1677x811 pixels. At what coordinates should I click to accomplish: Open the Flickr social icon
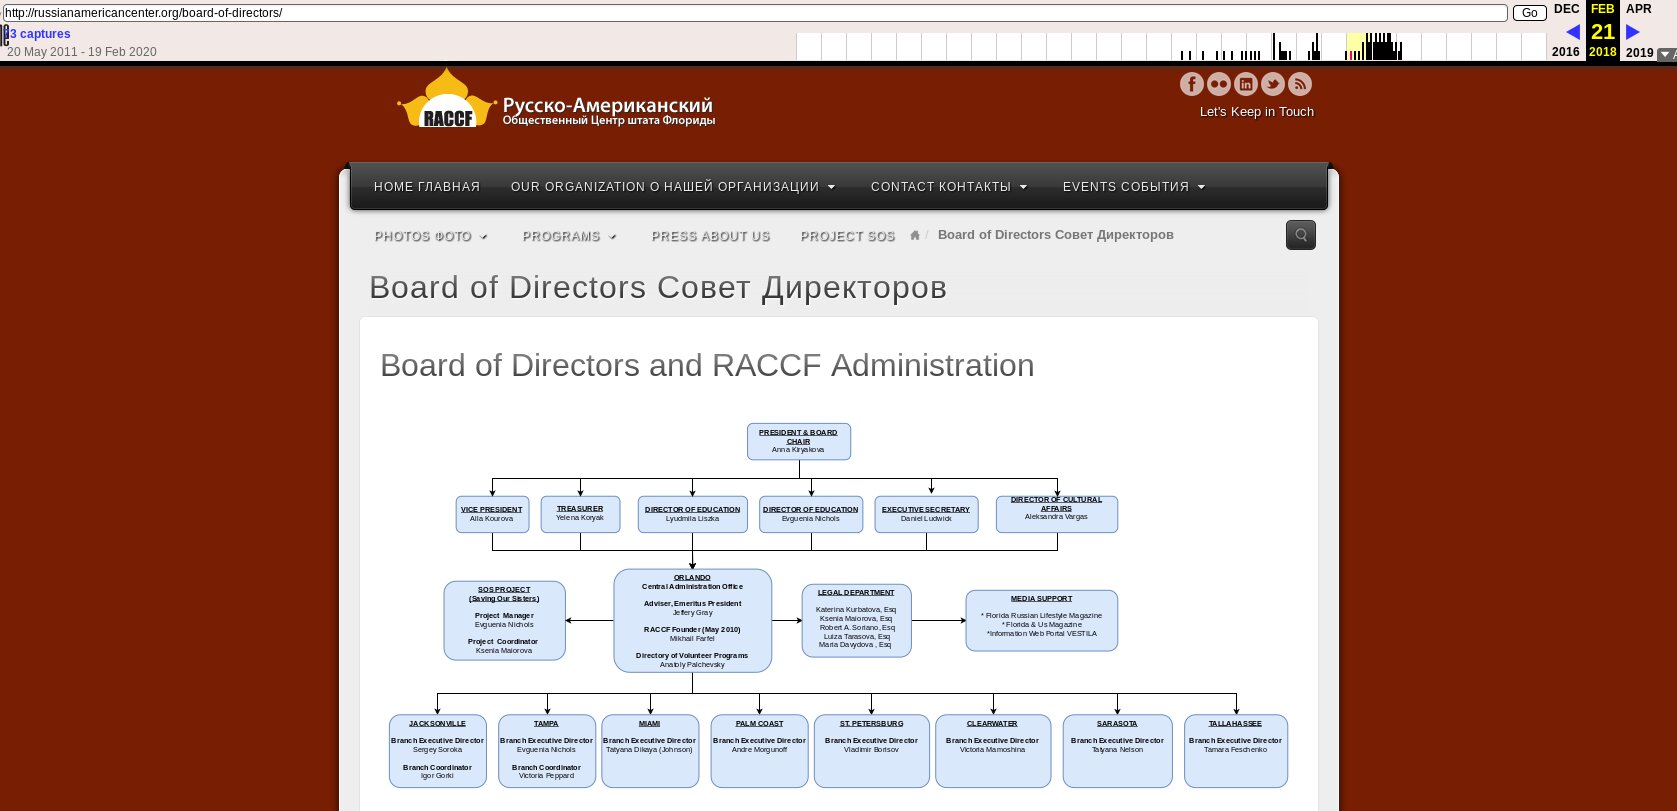(x=1218, y=84)
